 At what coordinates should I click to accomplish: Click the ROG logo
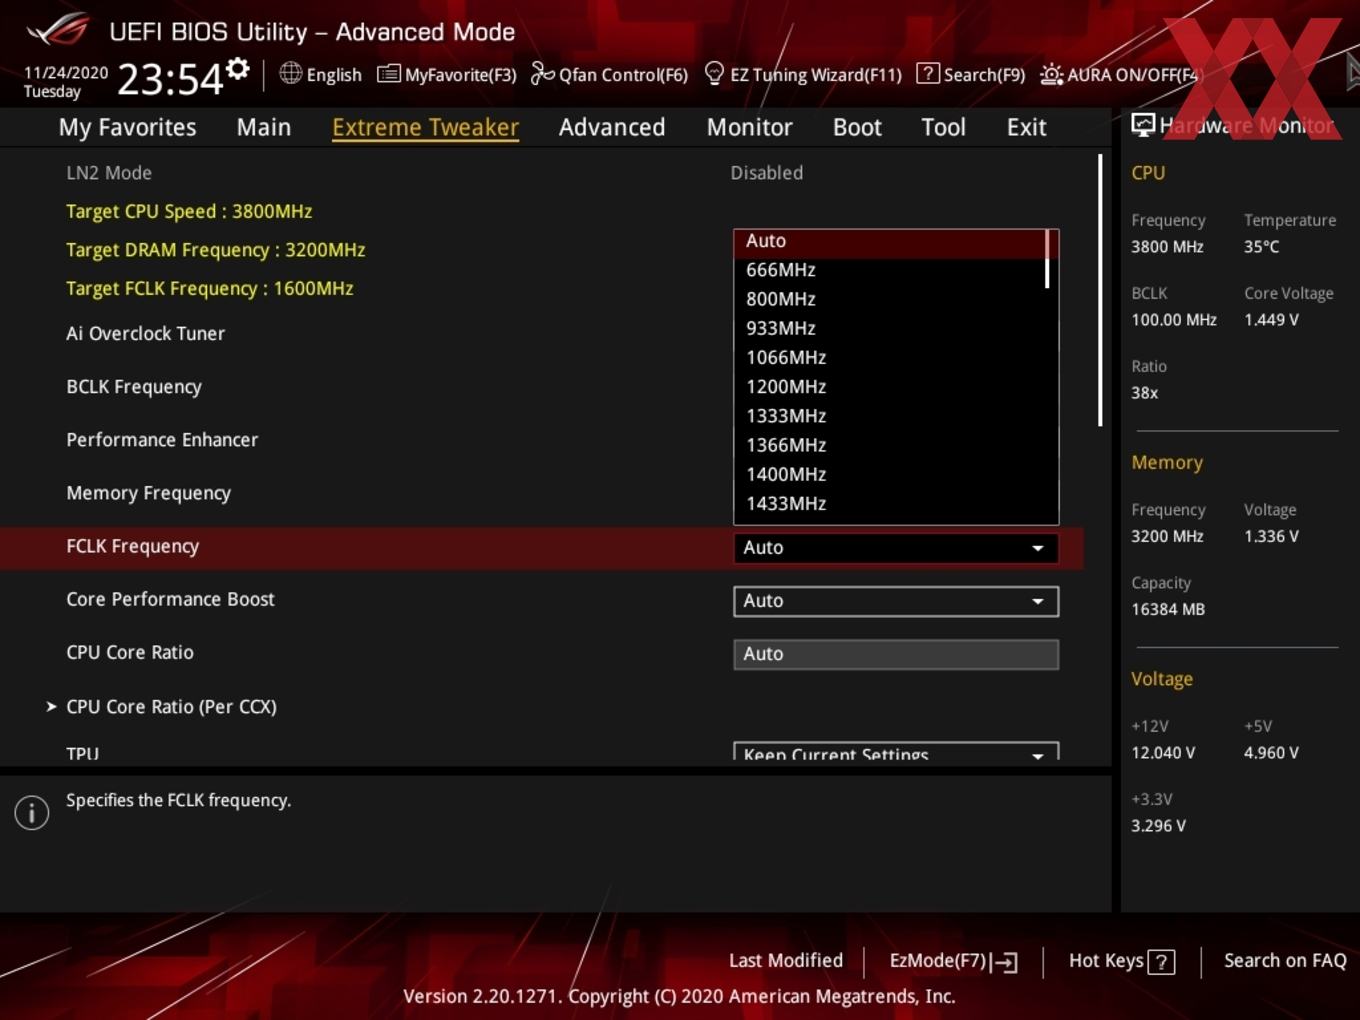[58, 28]
